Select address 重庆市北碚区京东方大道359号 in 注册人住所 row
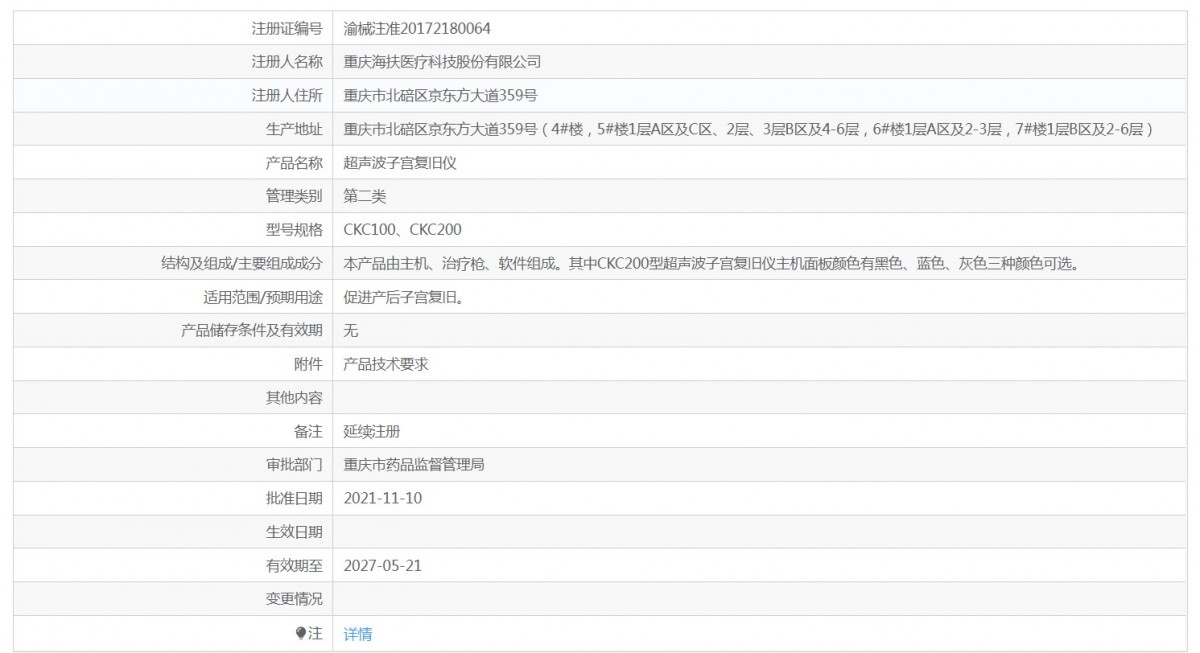 pos(441,96)
